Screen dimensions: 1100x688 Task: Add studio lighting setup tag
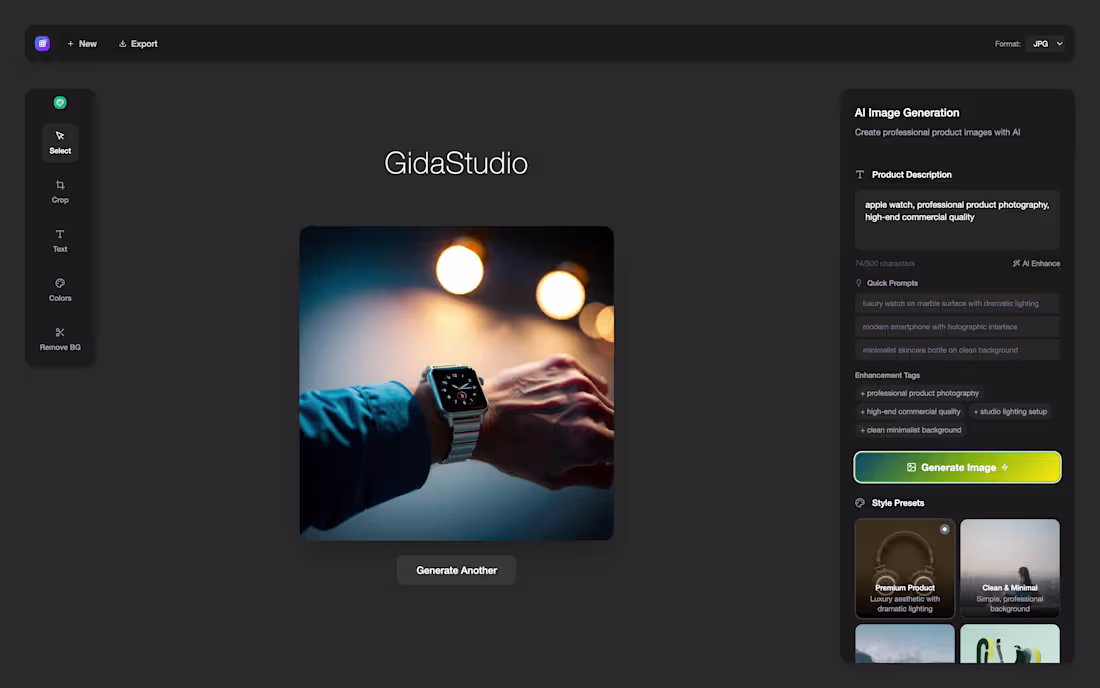tap(1010, 412)
